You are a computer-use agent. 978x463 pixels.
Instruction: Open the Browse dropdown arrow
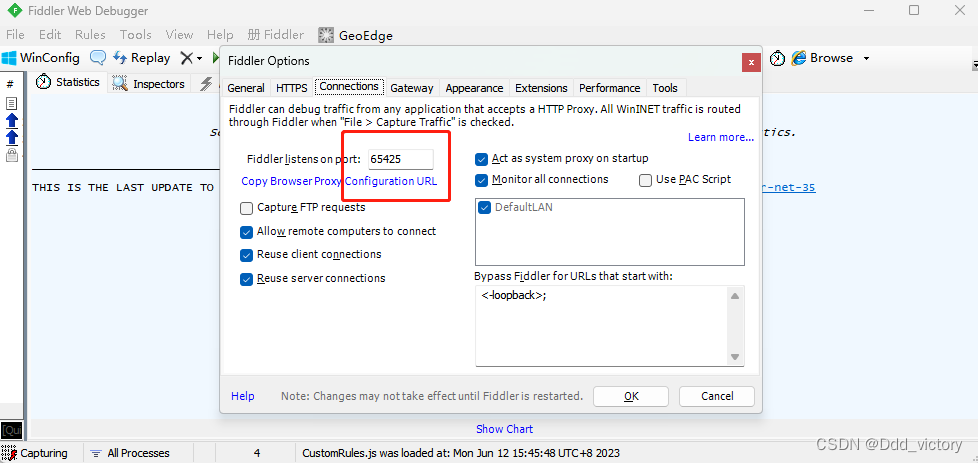866,59
